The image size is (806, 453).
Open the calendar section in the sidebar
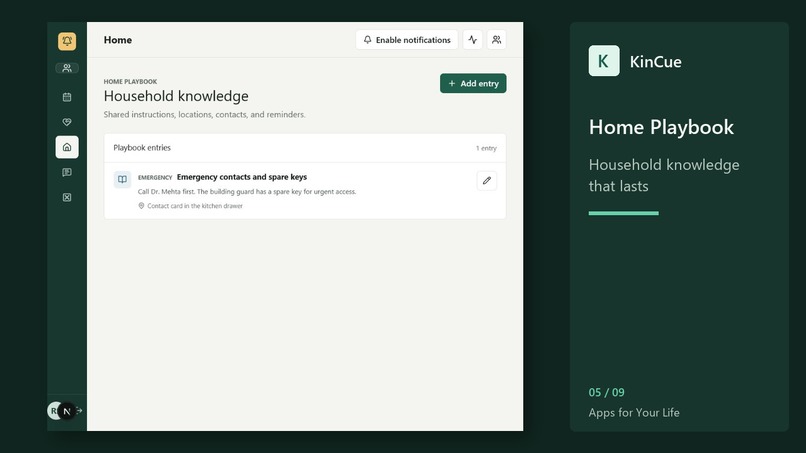(x=67, y=97)
